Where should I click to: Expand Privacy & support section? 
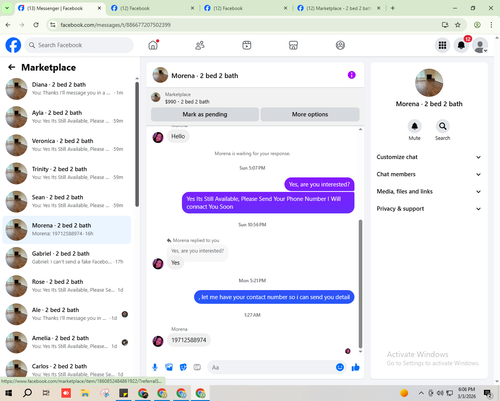[x=429, y=209]
